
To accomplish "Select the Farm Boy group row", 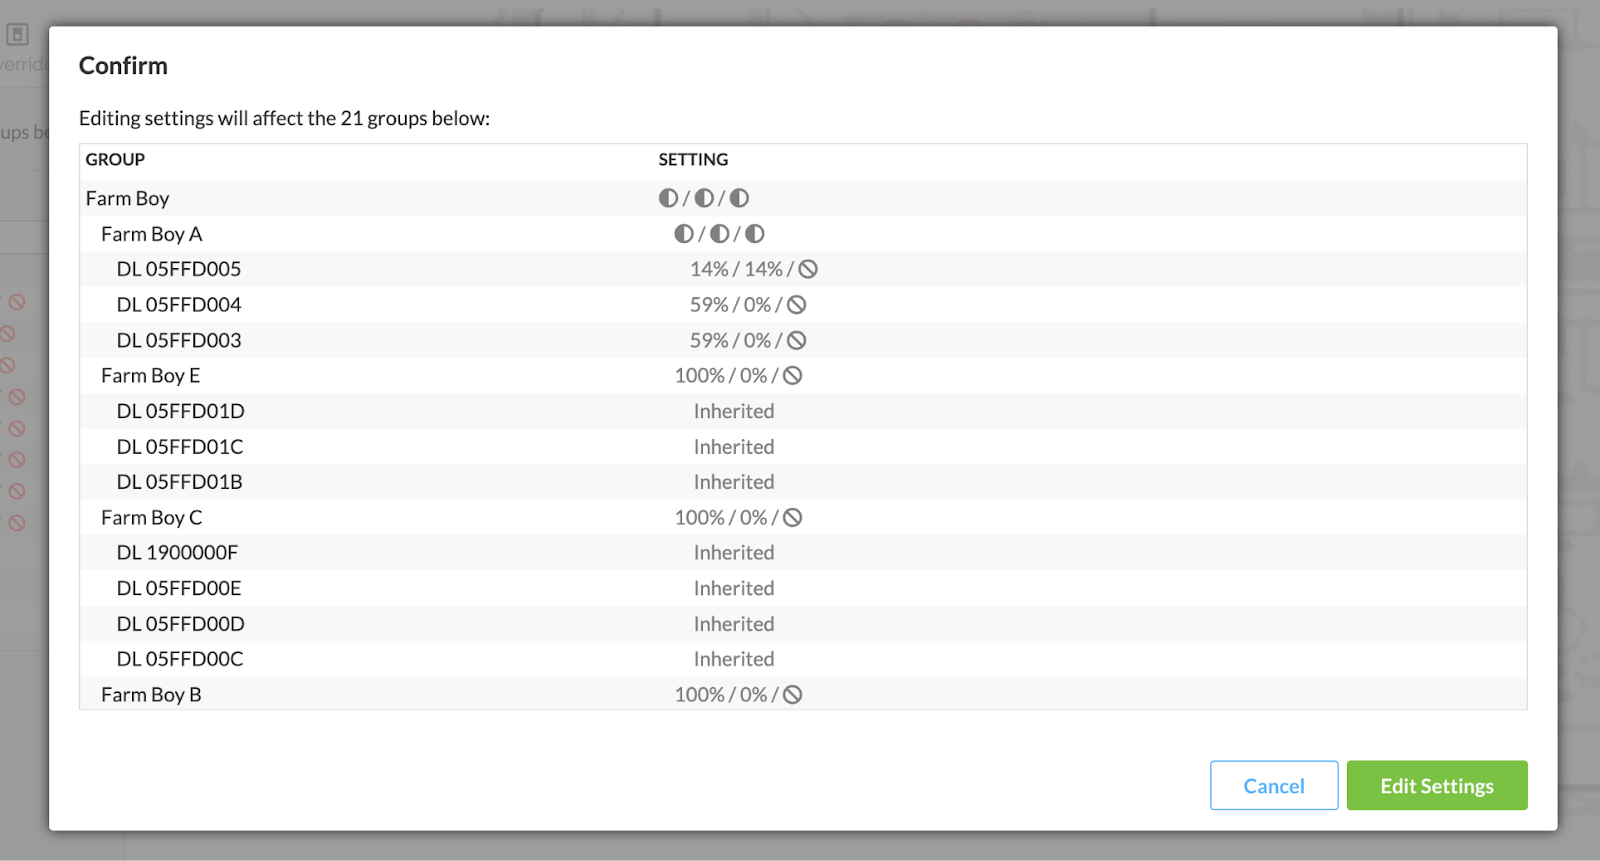I will [127, 198].
